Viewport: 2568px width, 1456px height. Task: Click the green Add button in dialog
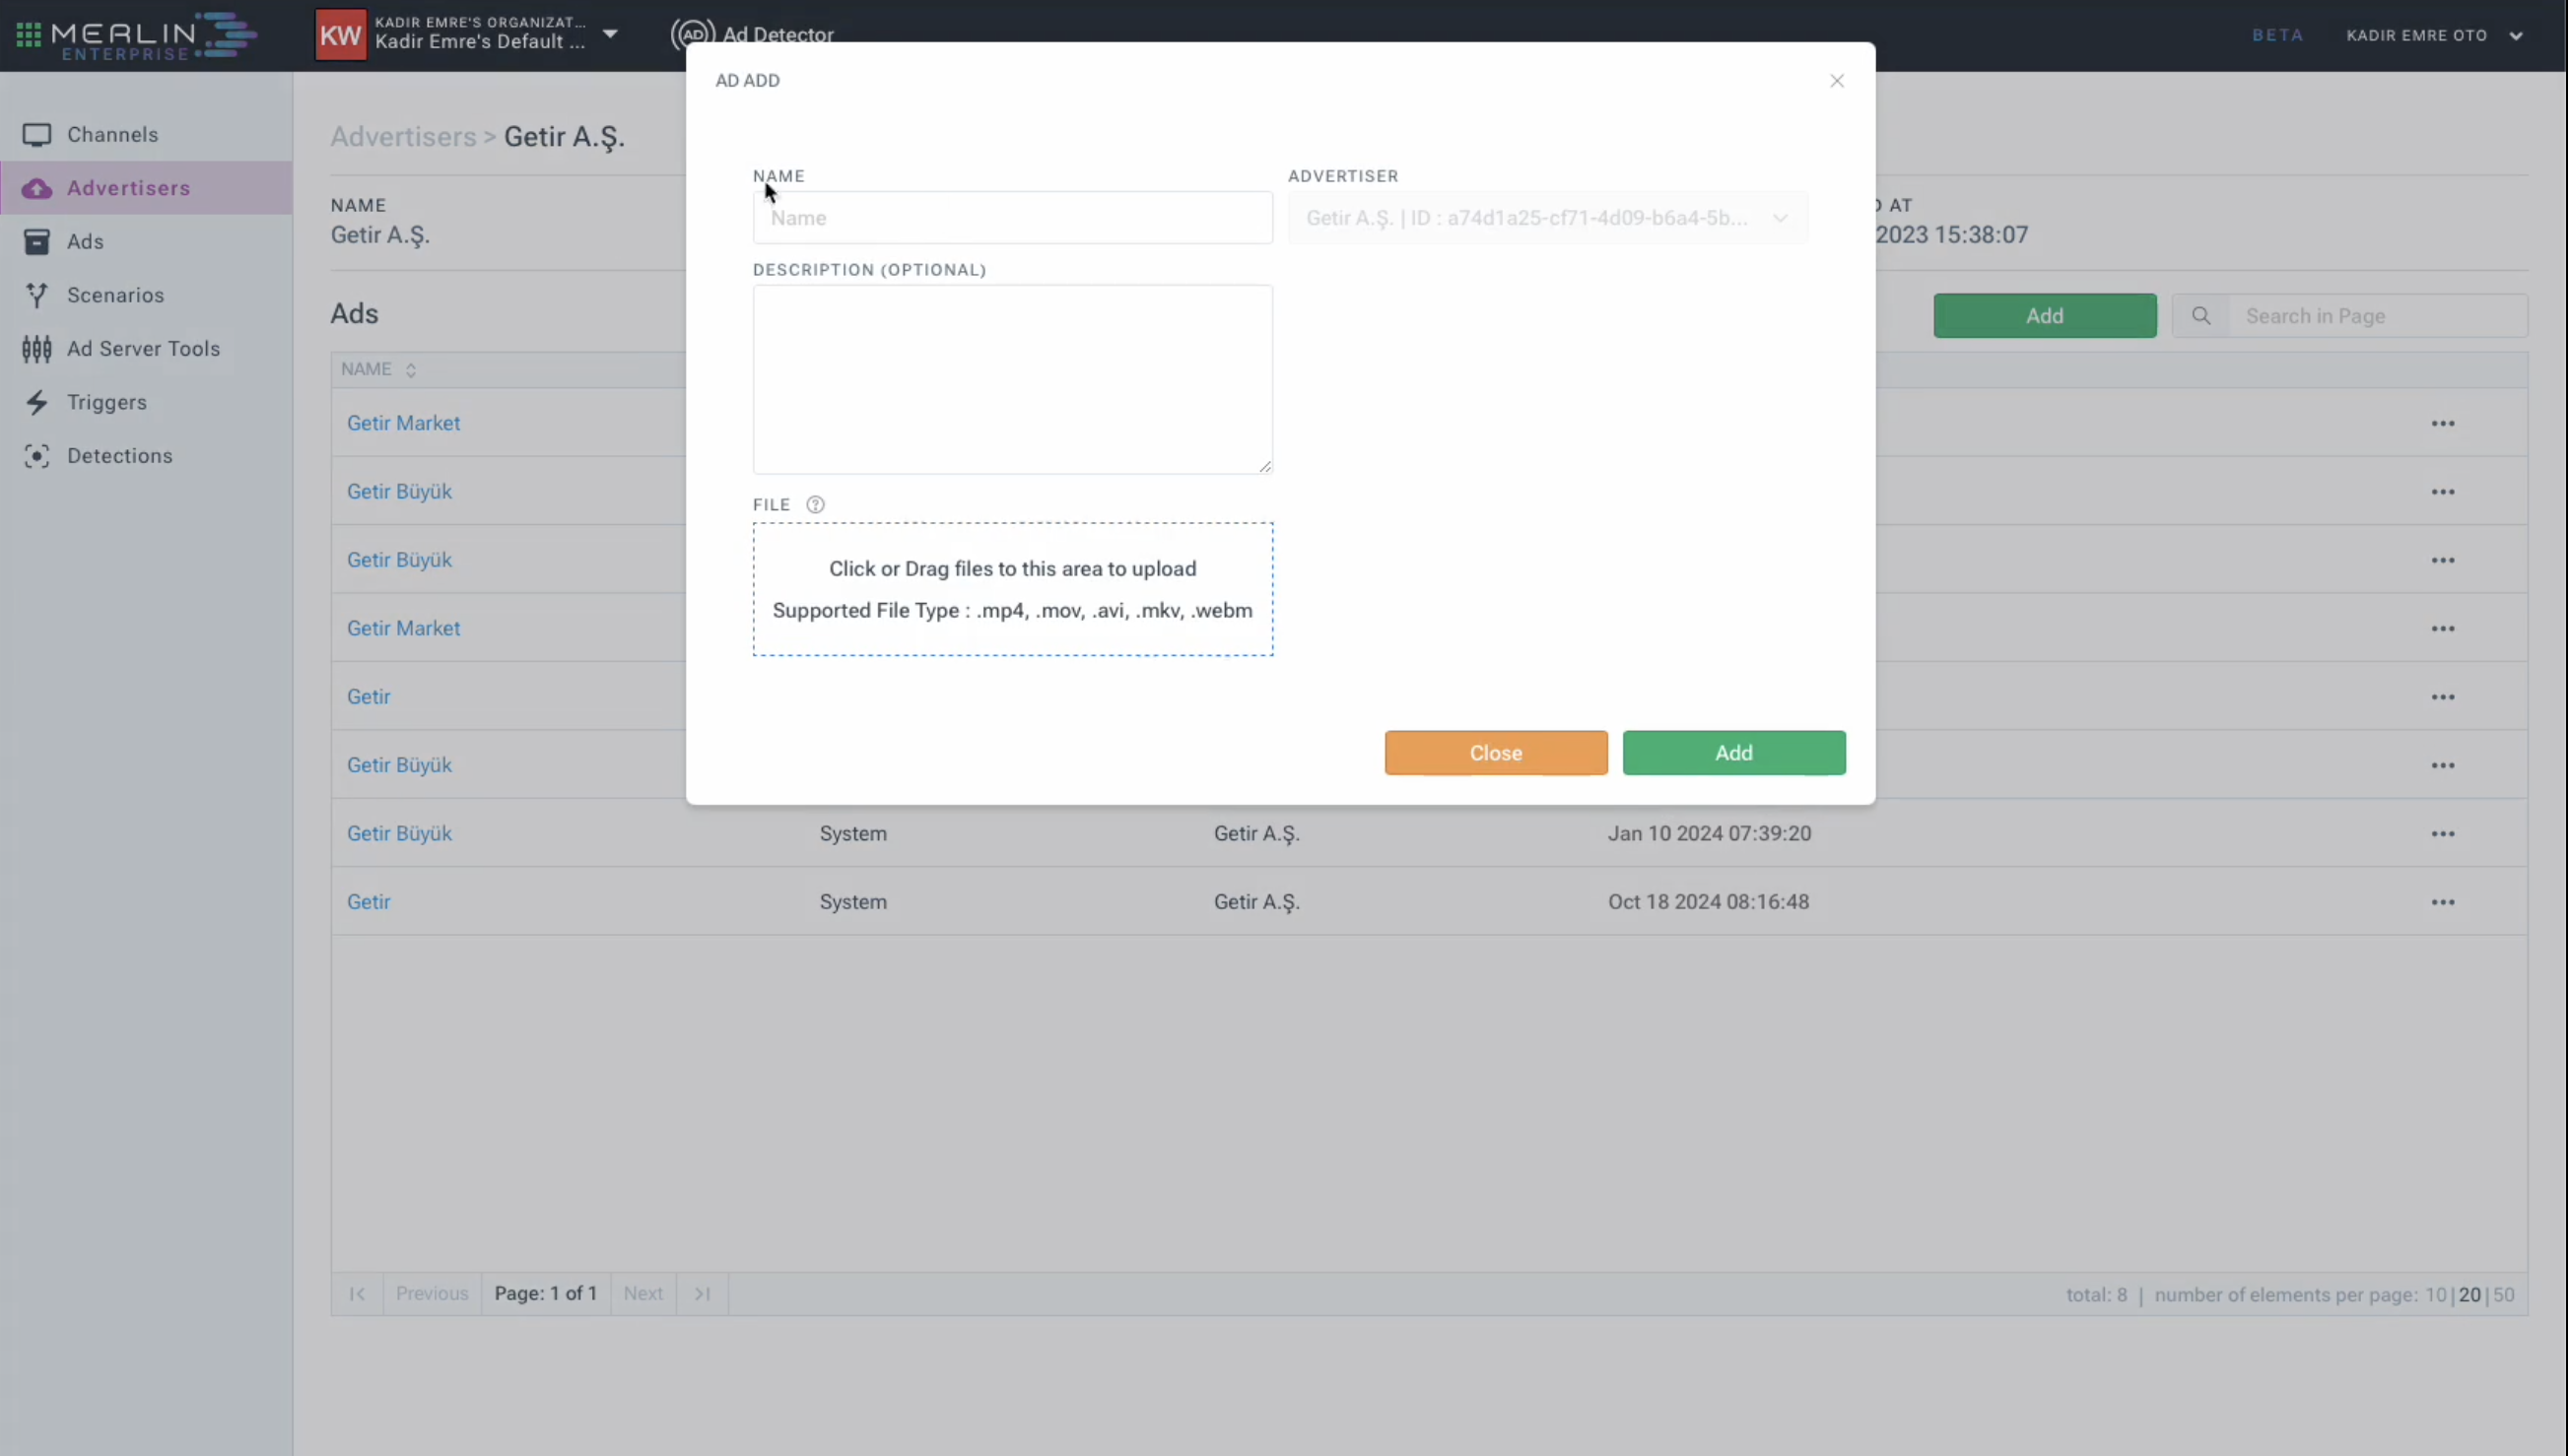(1734, 753)
